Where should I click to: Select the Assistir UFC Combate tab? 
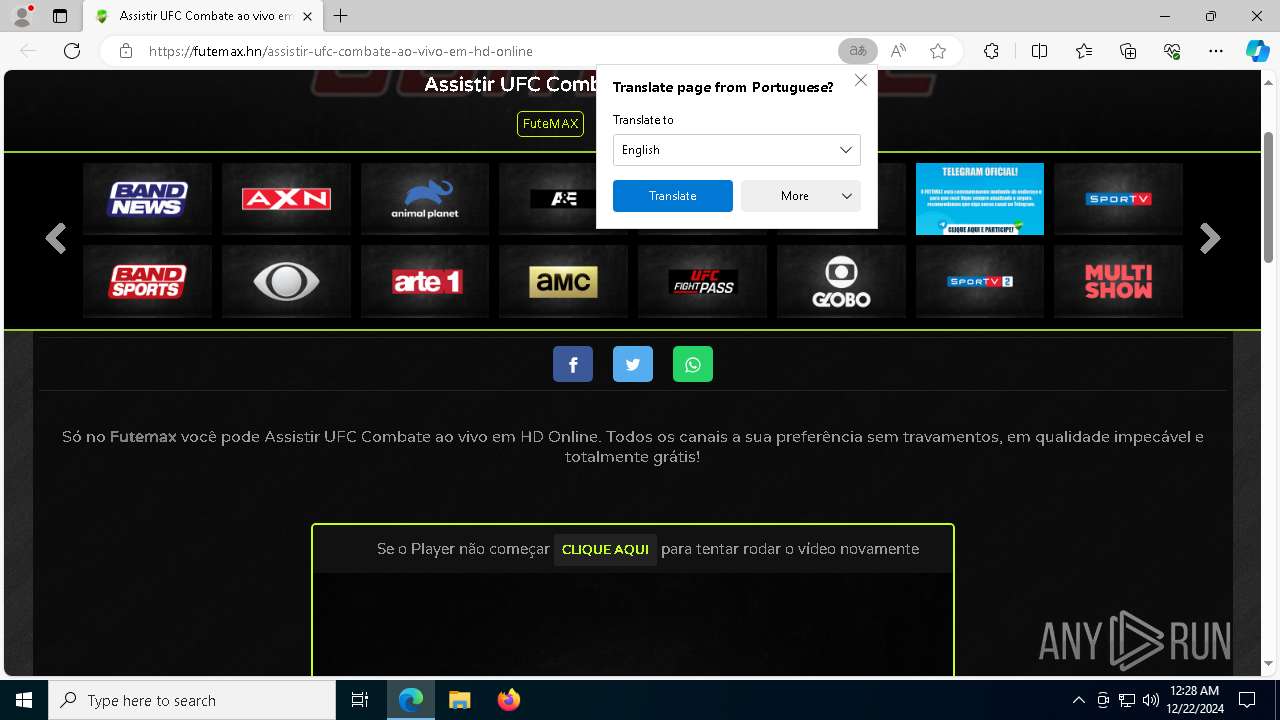[203, 16]
